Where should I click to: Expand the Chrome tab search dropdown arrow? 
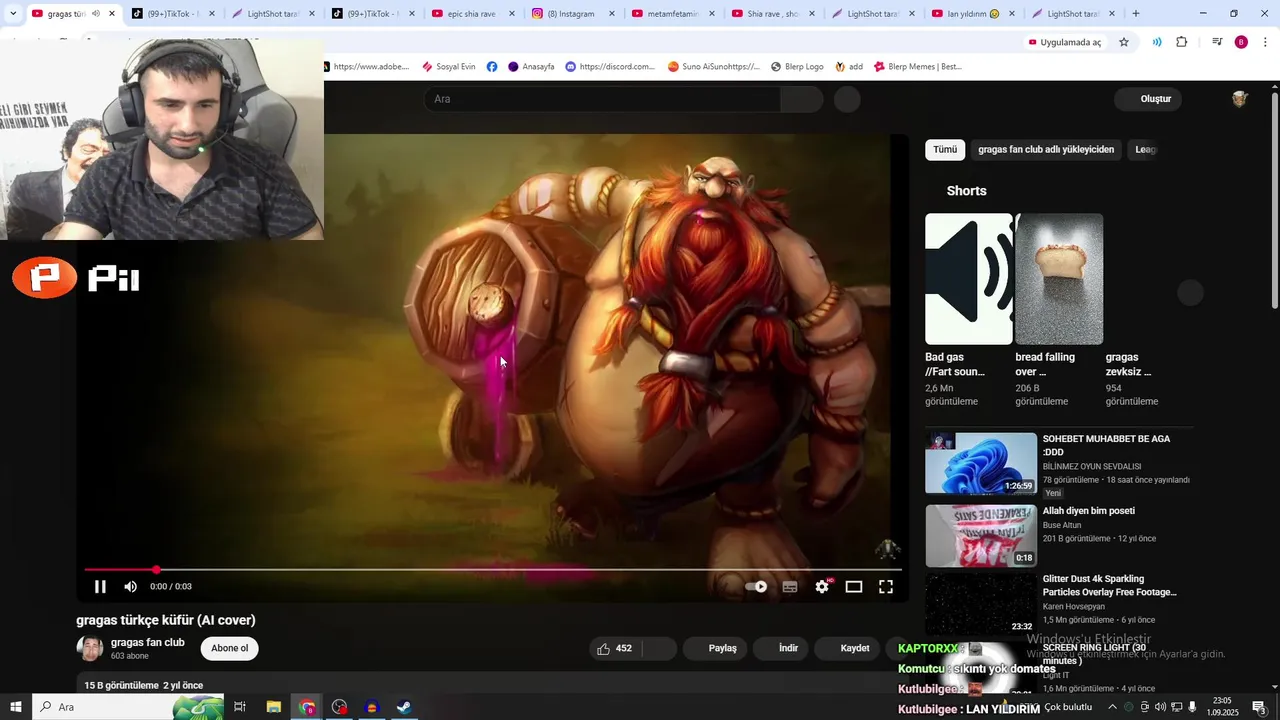[x=13, y=14]
